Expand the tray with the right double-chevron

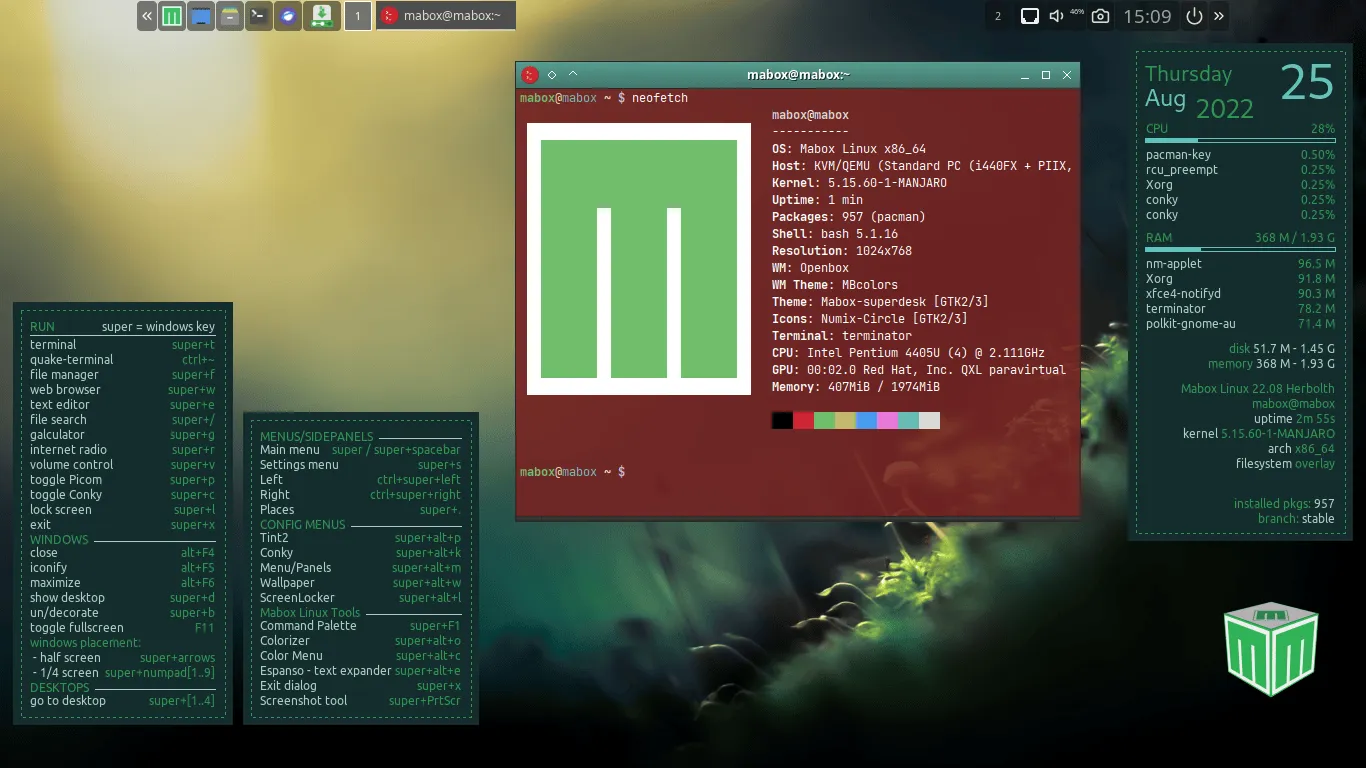coord(1219,16)
